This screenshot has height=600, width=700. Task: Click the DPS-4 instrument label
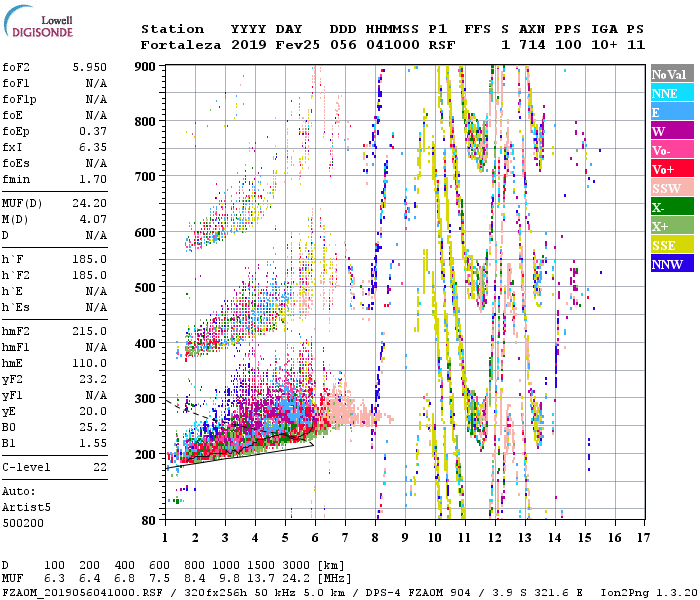pos(383,593)
